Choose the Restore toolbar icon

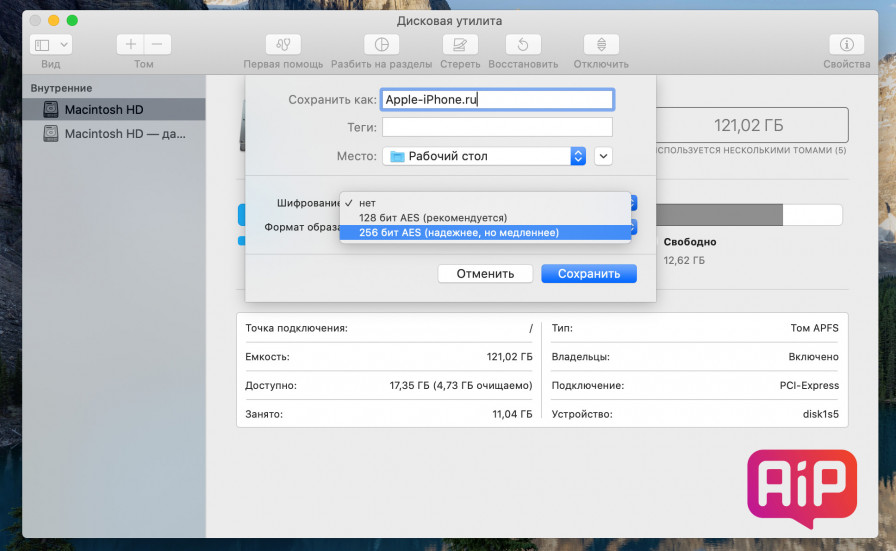[523, 45]
